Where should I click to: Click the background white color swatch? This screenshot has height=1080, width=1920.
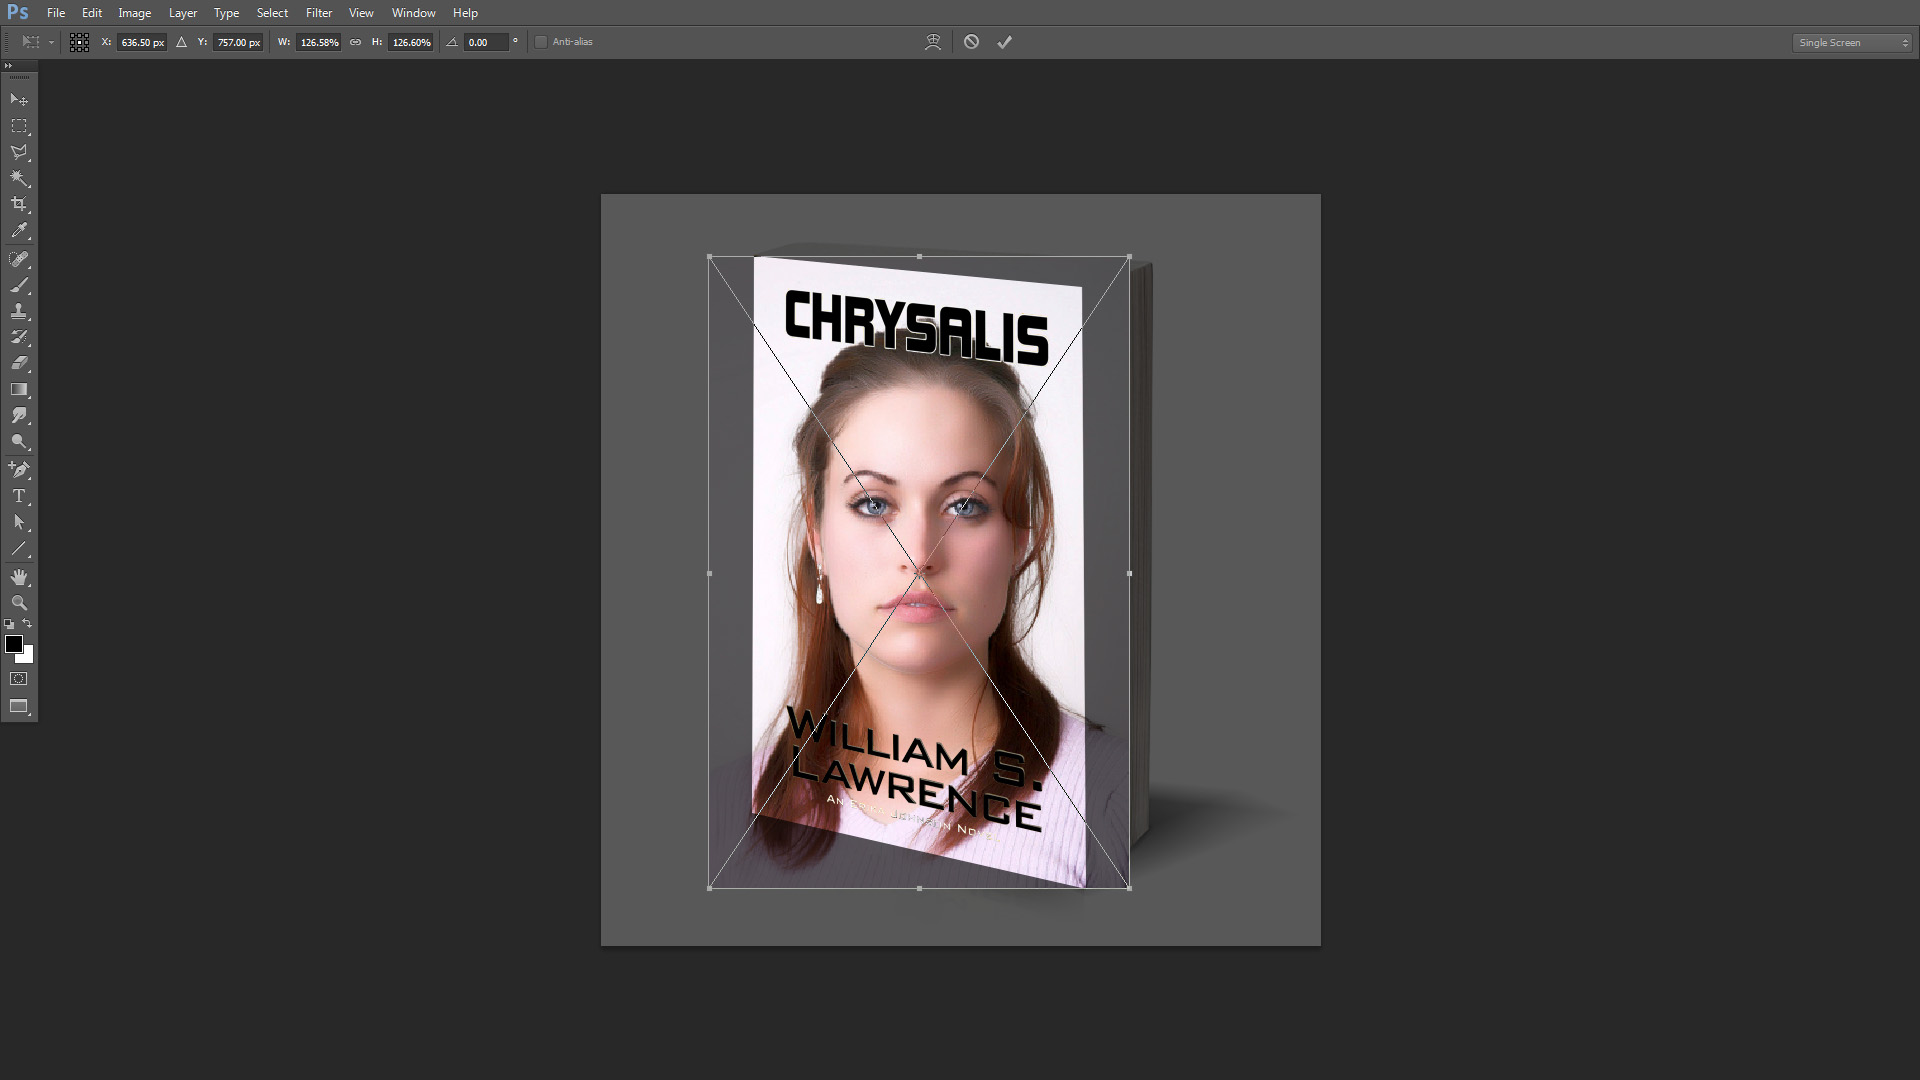coord(28,657)
